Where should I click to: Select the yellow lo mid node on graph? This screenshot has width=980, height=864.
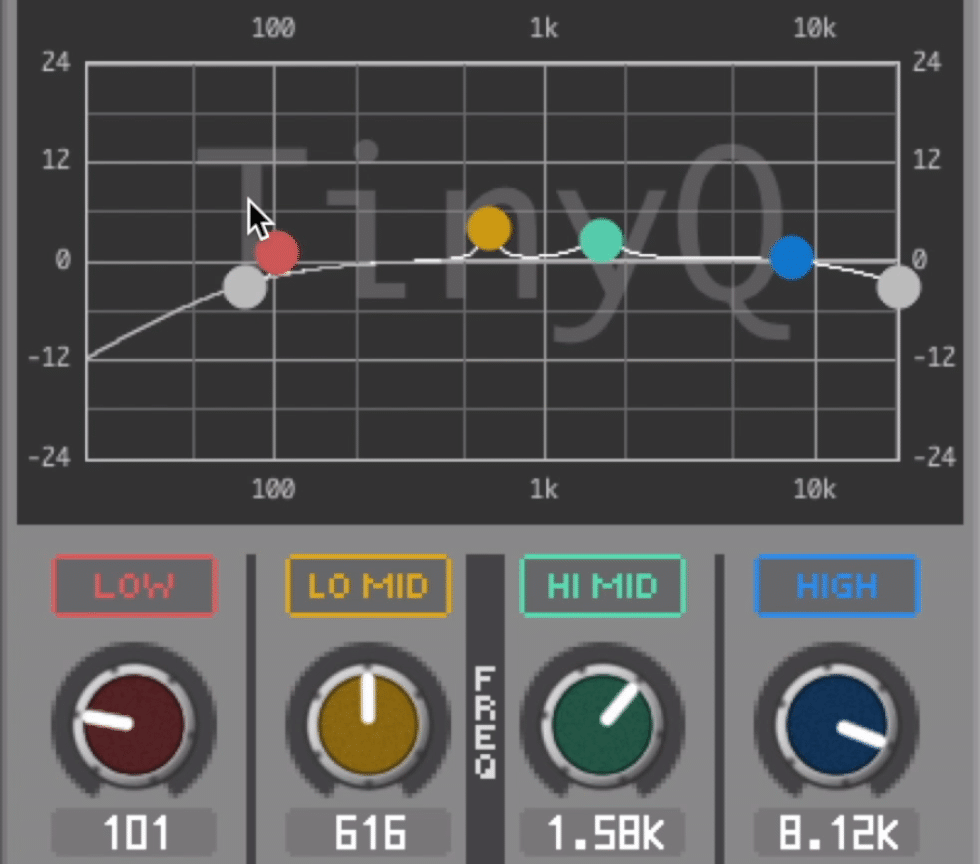point(489,229)
